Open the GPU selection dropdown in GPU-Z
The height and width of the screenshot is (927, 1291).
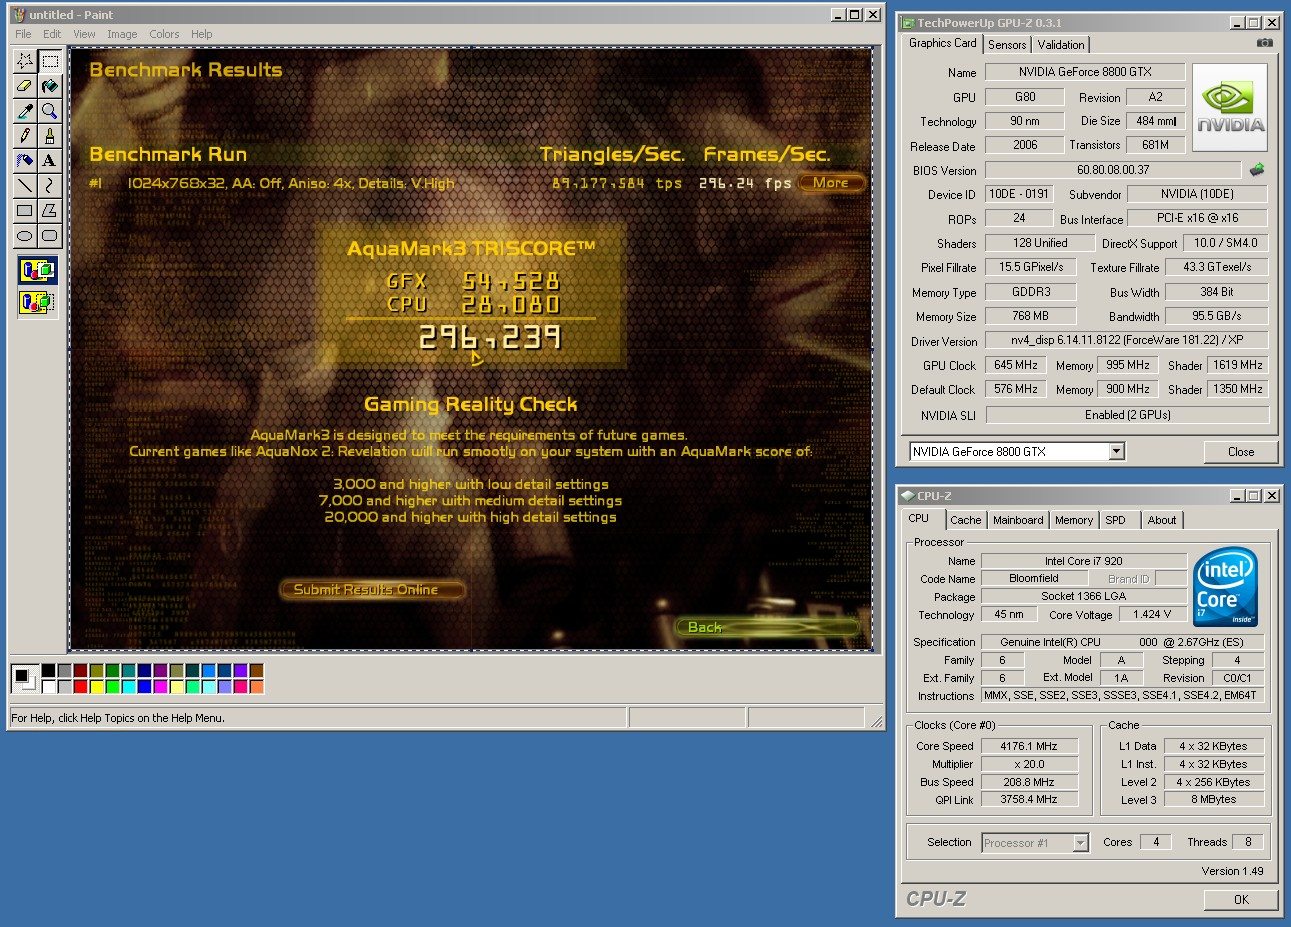click(x=1117, y=452)
